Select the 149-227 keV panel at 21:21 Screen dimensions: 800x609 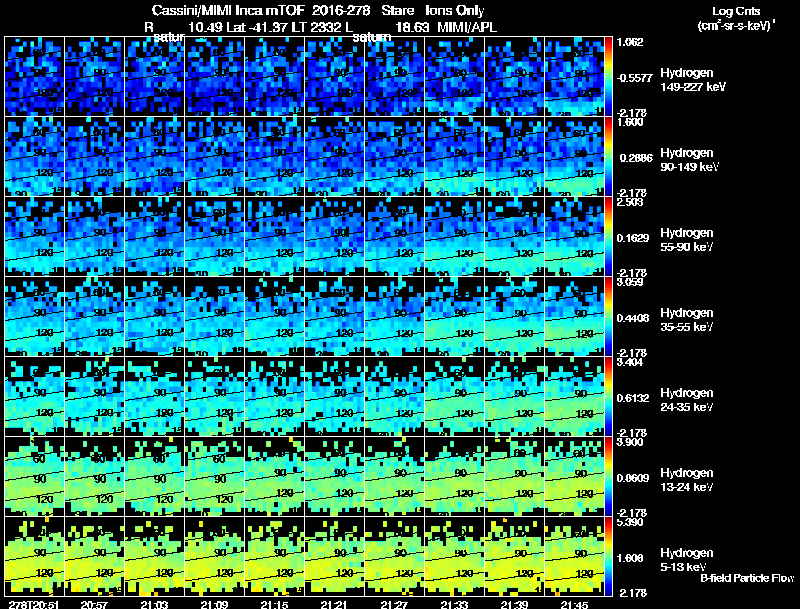click(x=335, y=77)
